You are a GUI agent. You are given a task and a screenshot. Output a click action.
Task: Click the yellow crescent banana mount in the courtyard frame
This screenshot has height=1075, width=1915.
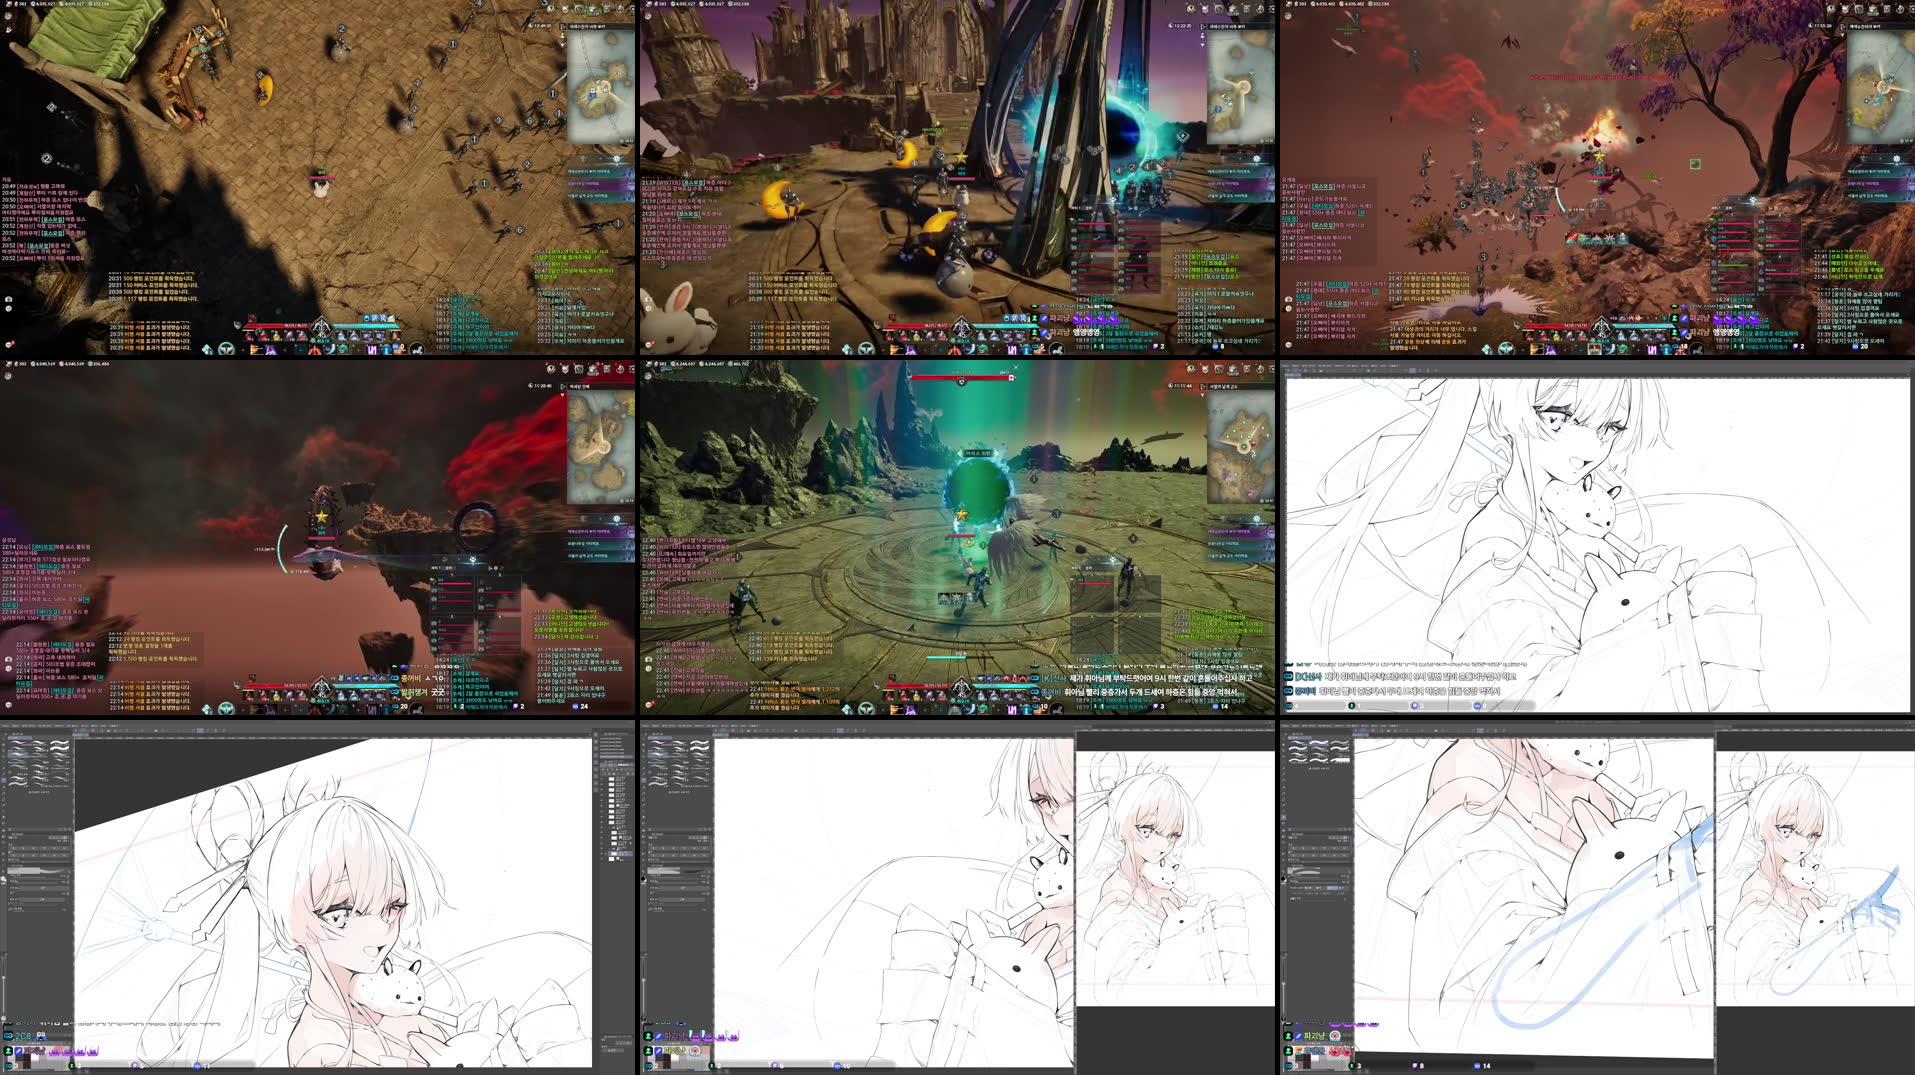(x=265, y=90)
